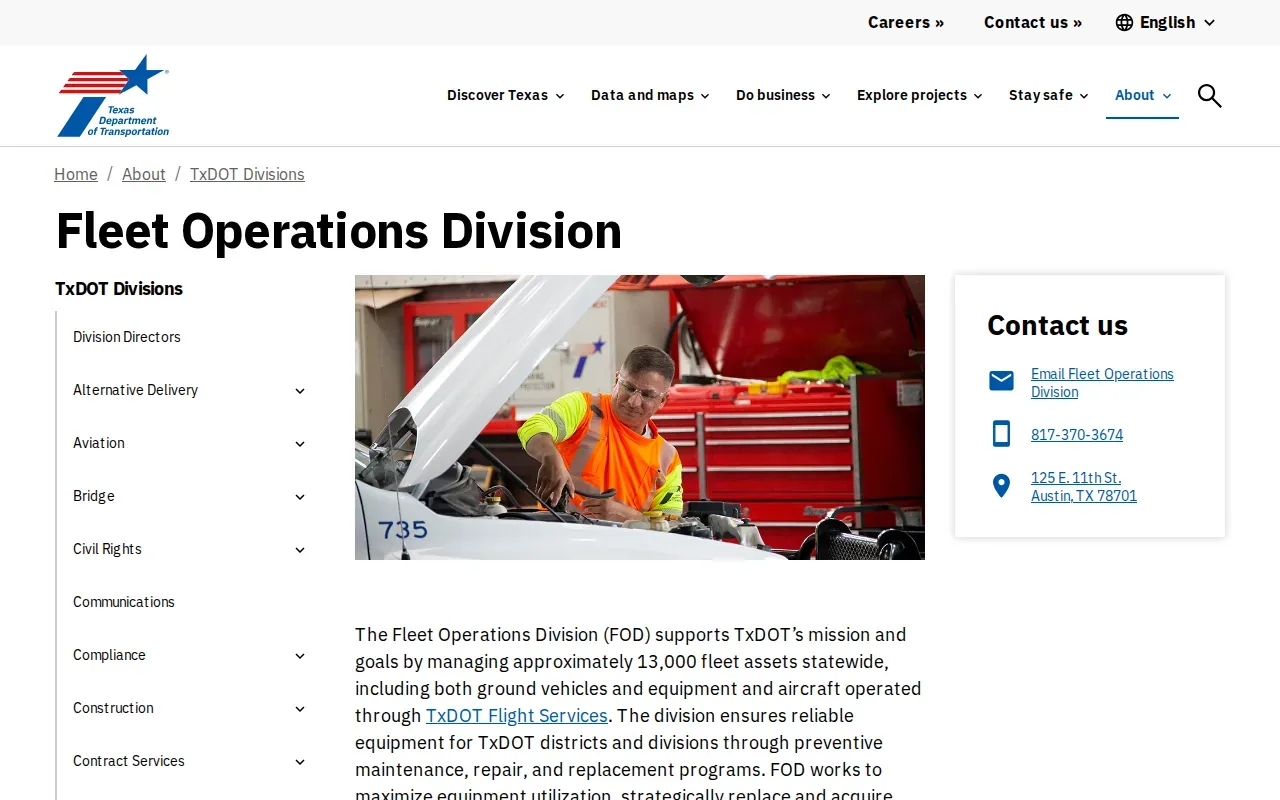Open Communications in the sidebar

tap(124, 602)
